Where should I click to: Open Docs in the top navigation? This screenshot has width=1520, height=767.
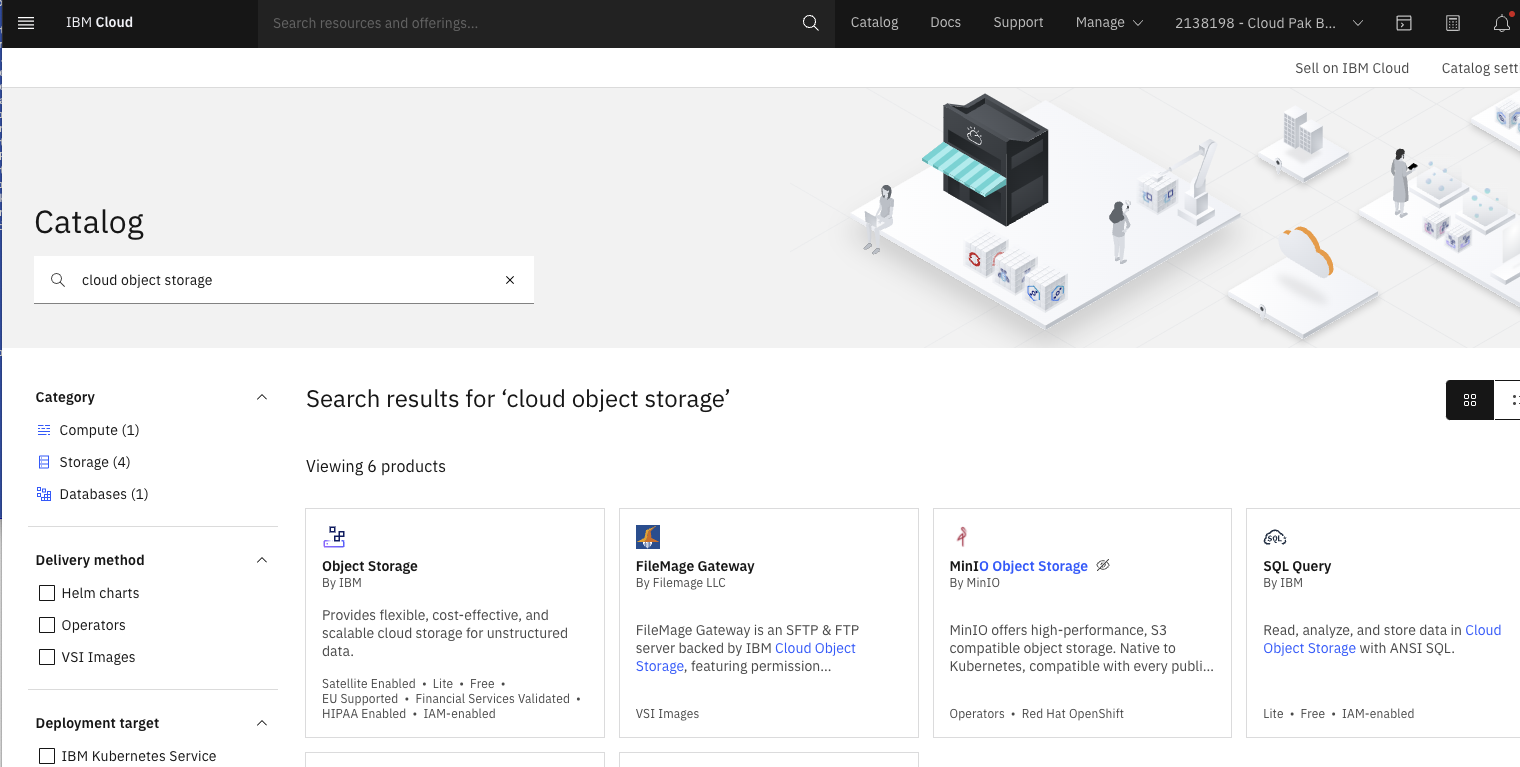coord(945,23)
